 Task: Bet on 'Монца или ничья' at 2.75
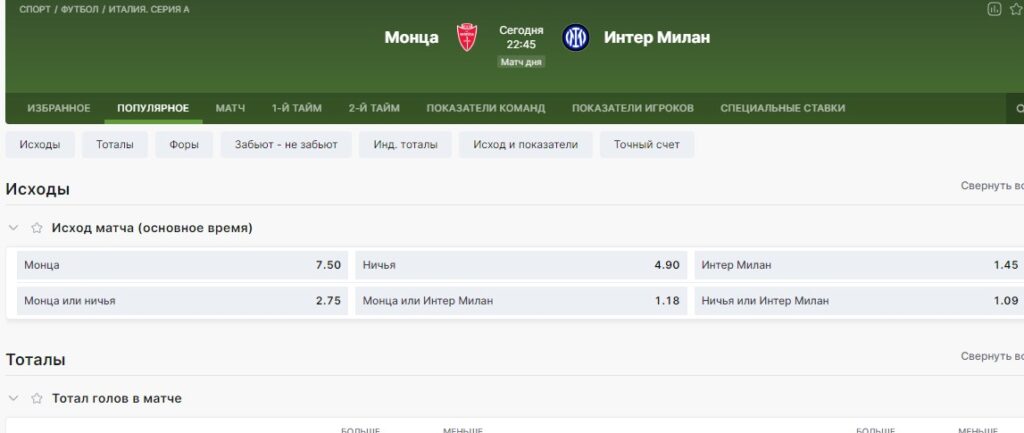click(x=182, y=301)
